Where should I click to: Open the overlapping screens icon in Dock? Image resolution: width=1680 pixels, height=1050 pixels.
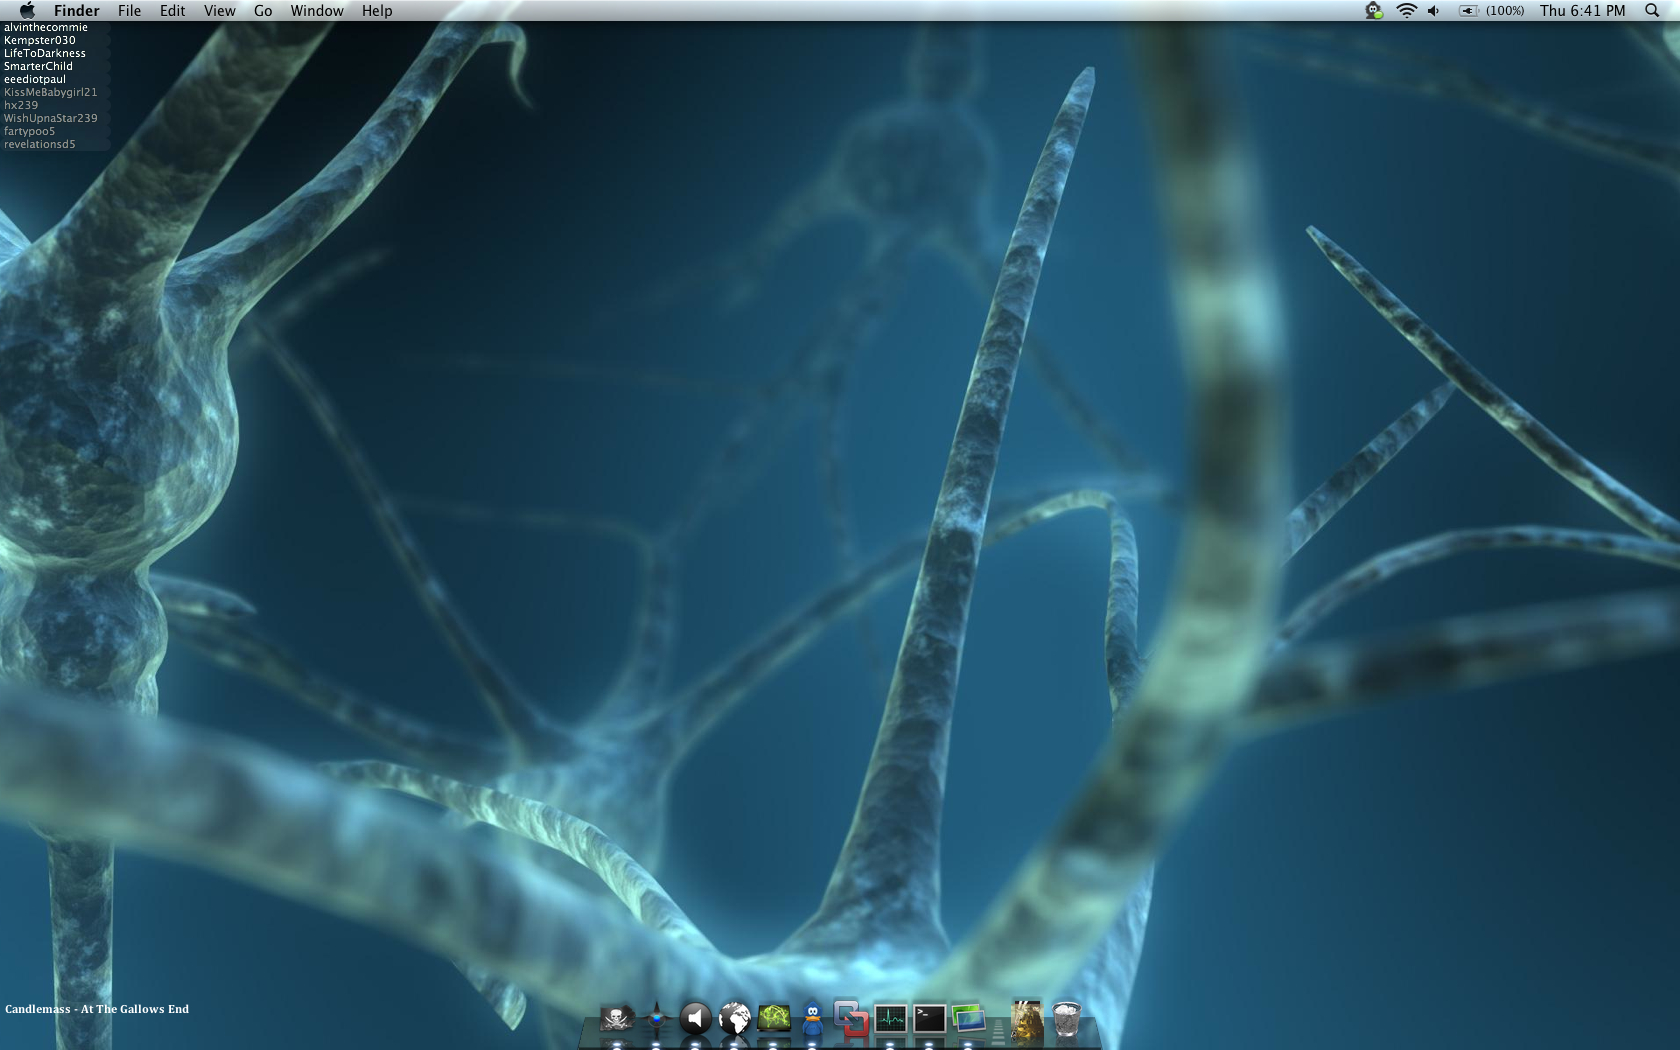(968, 1019)
